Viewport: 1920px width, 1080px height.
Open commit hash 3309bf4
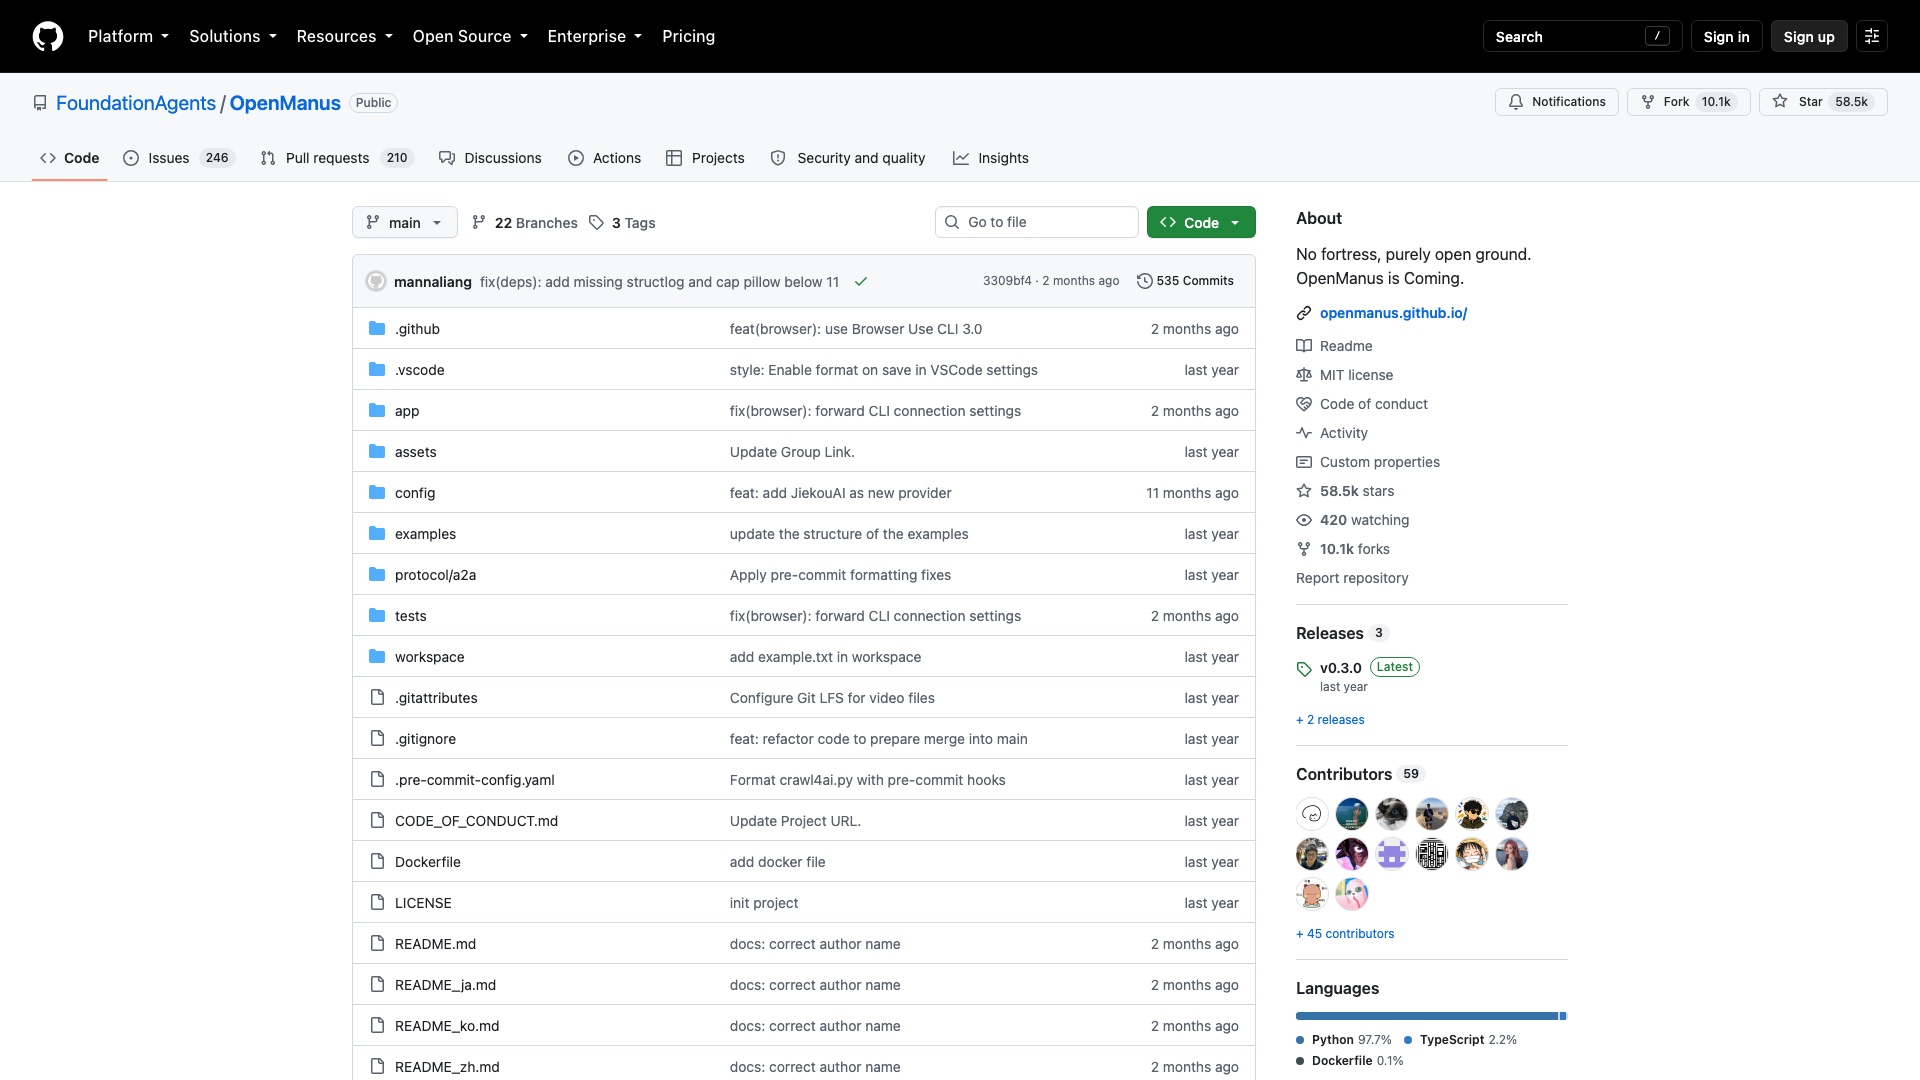[1007, 281]
